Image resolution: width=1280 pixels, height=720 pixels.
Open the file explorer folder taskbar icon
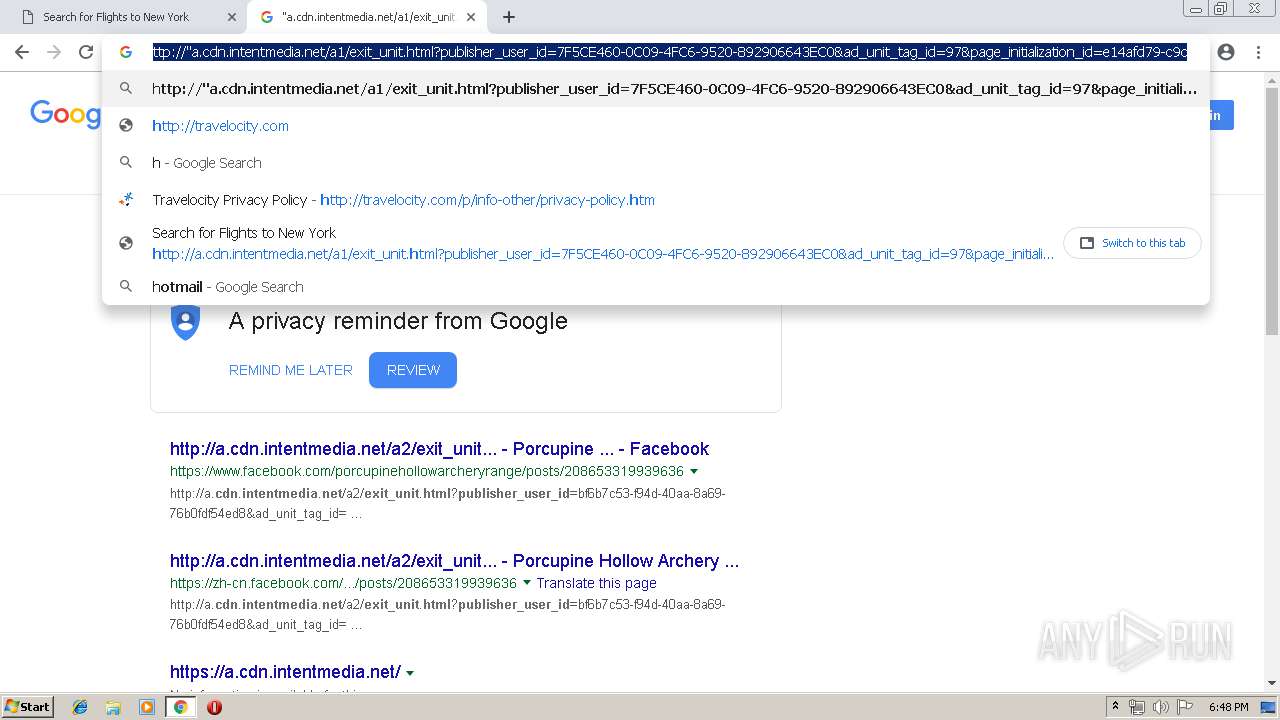pyautogui.click(x=113, y=707)
